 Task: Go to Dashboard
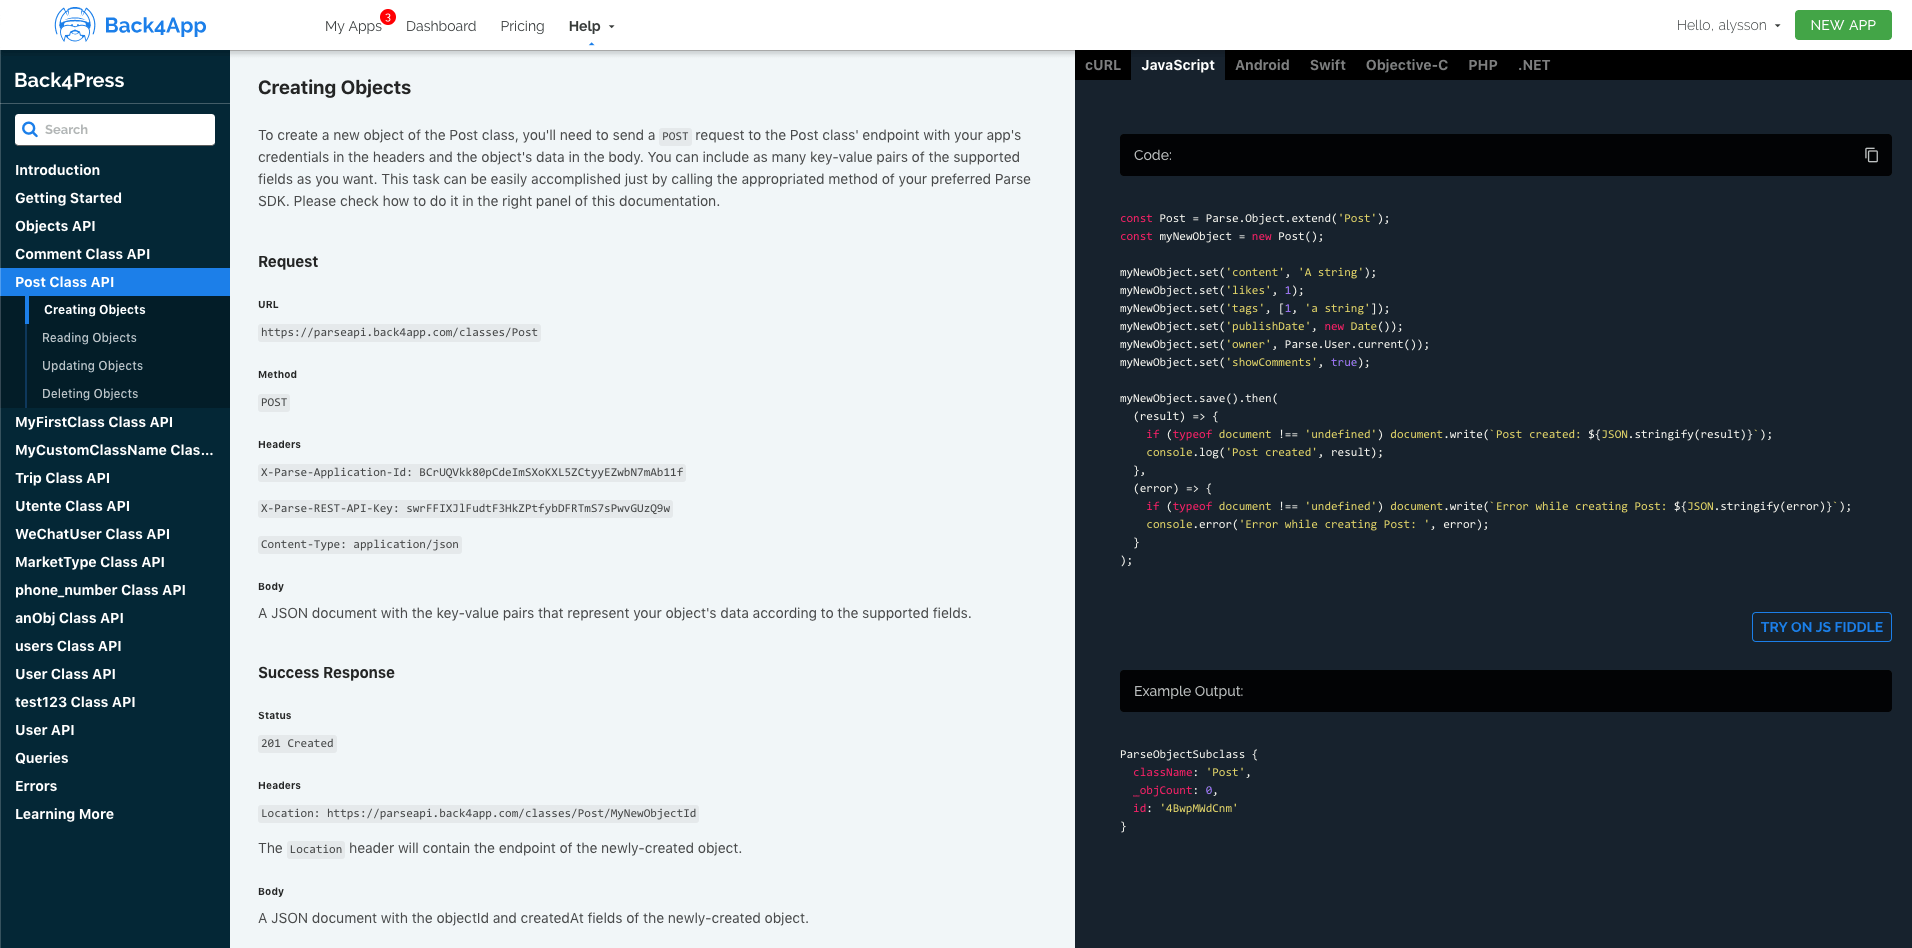441,26
